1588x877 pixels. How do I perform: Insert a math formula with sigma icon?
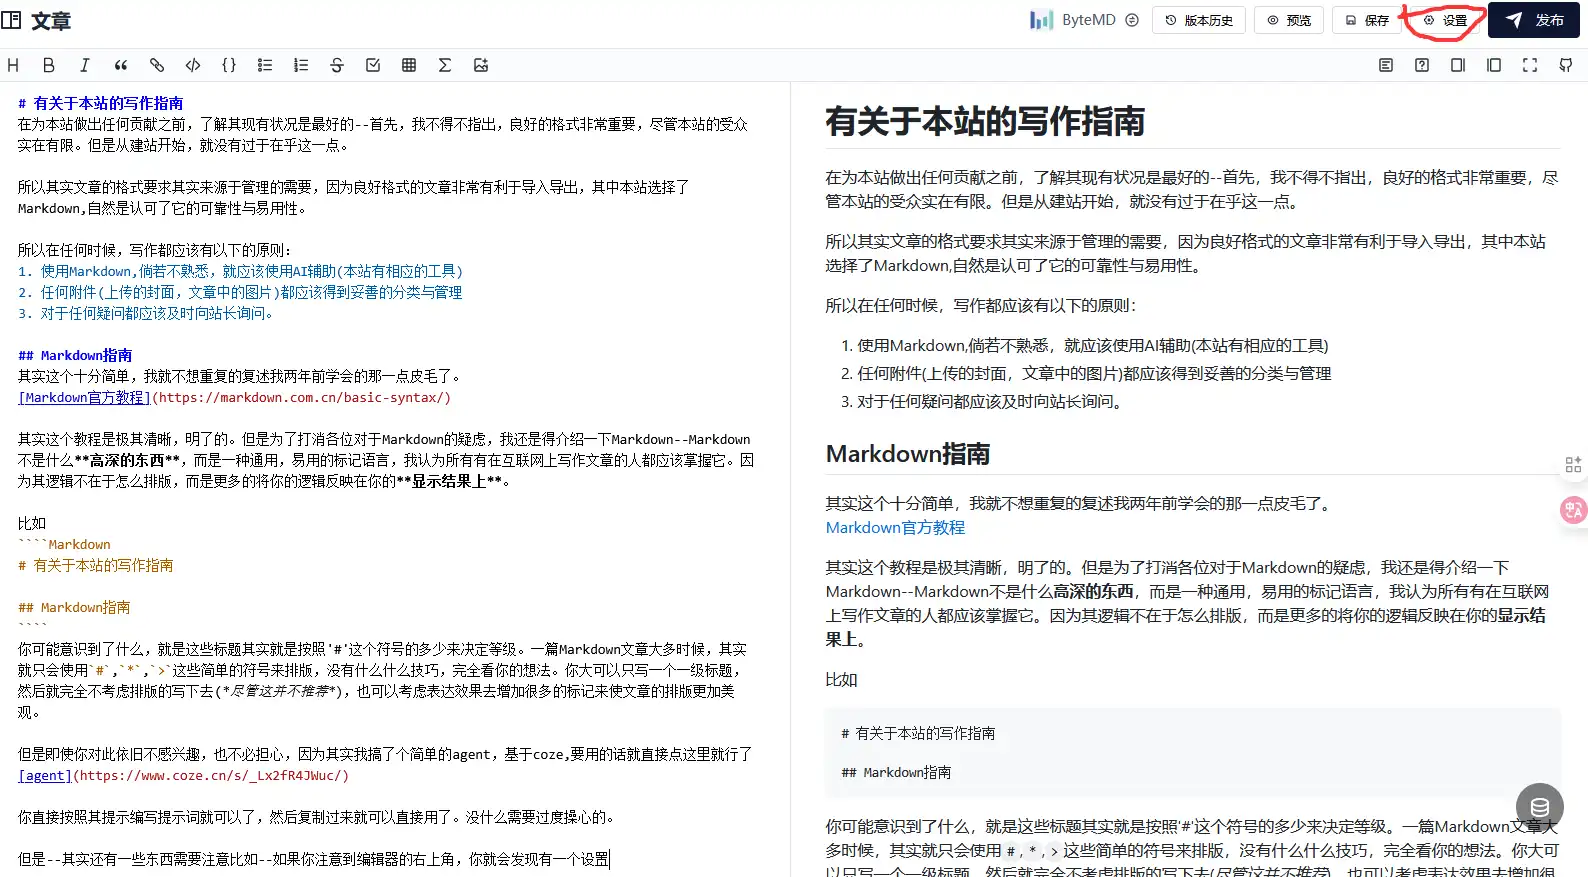click(x=445, y=65)
